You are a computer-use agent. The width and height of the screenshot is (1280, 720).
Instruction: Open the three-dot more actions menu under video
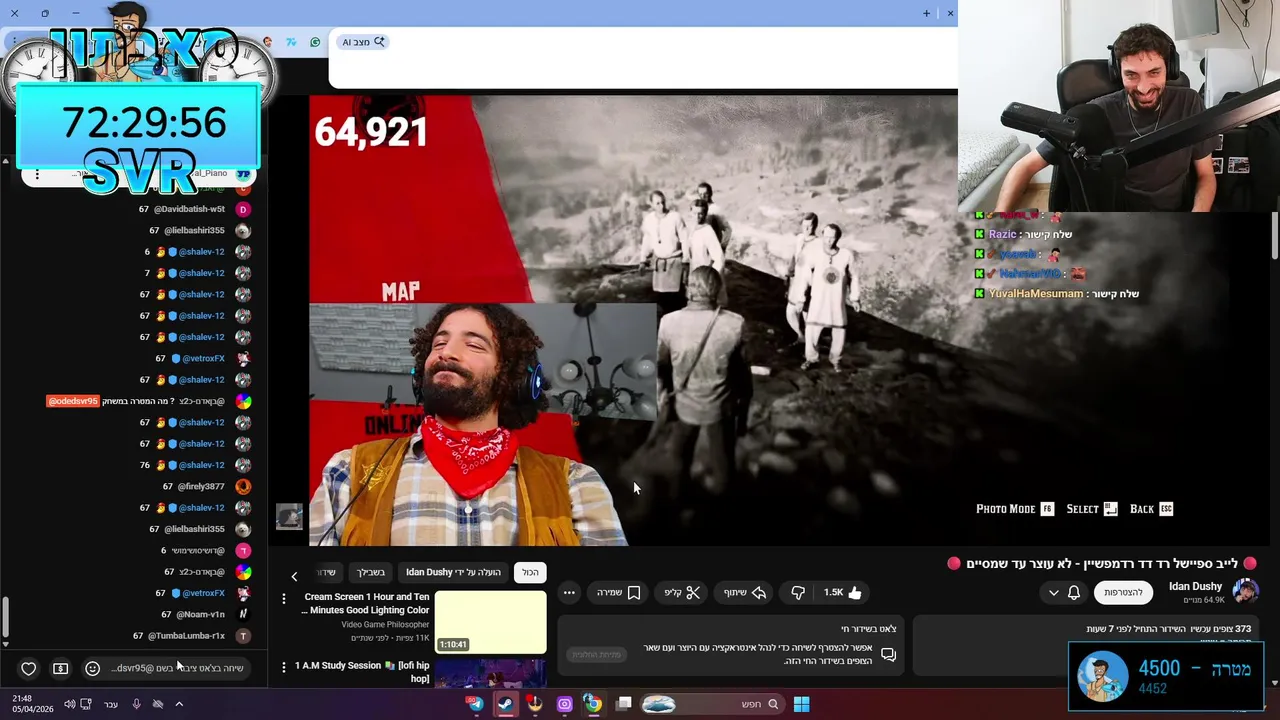(569, 592)
